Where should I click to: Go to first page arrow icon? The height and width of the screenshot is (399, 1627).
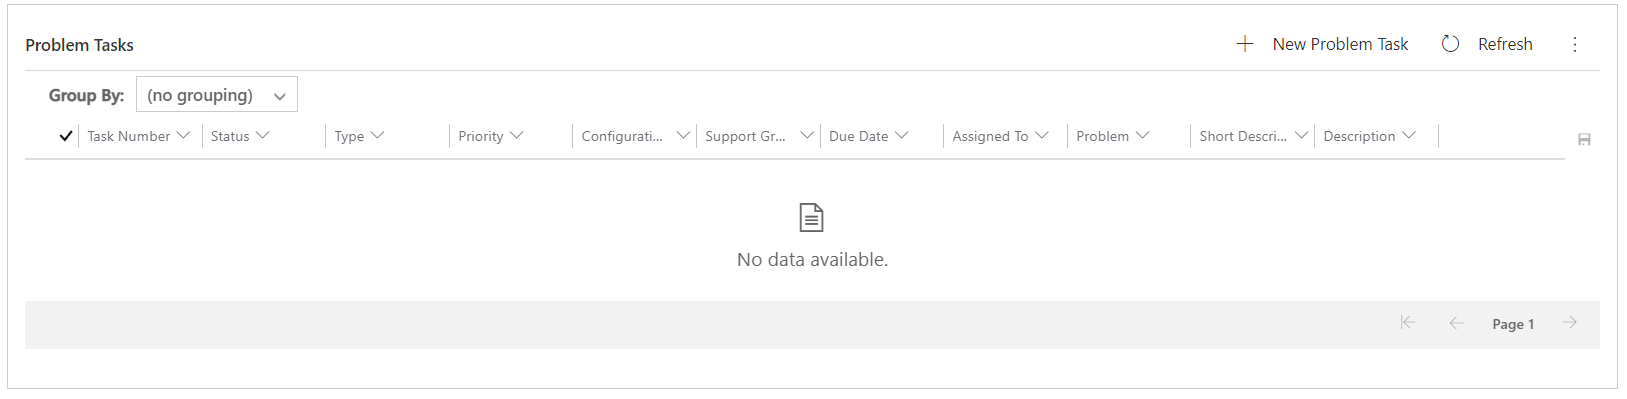[1408, 322]
